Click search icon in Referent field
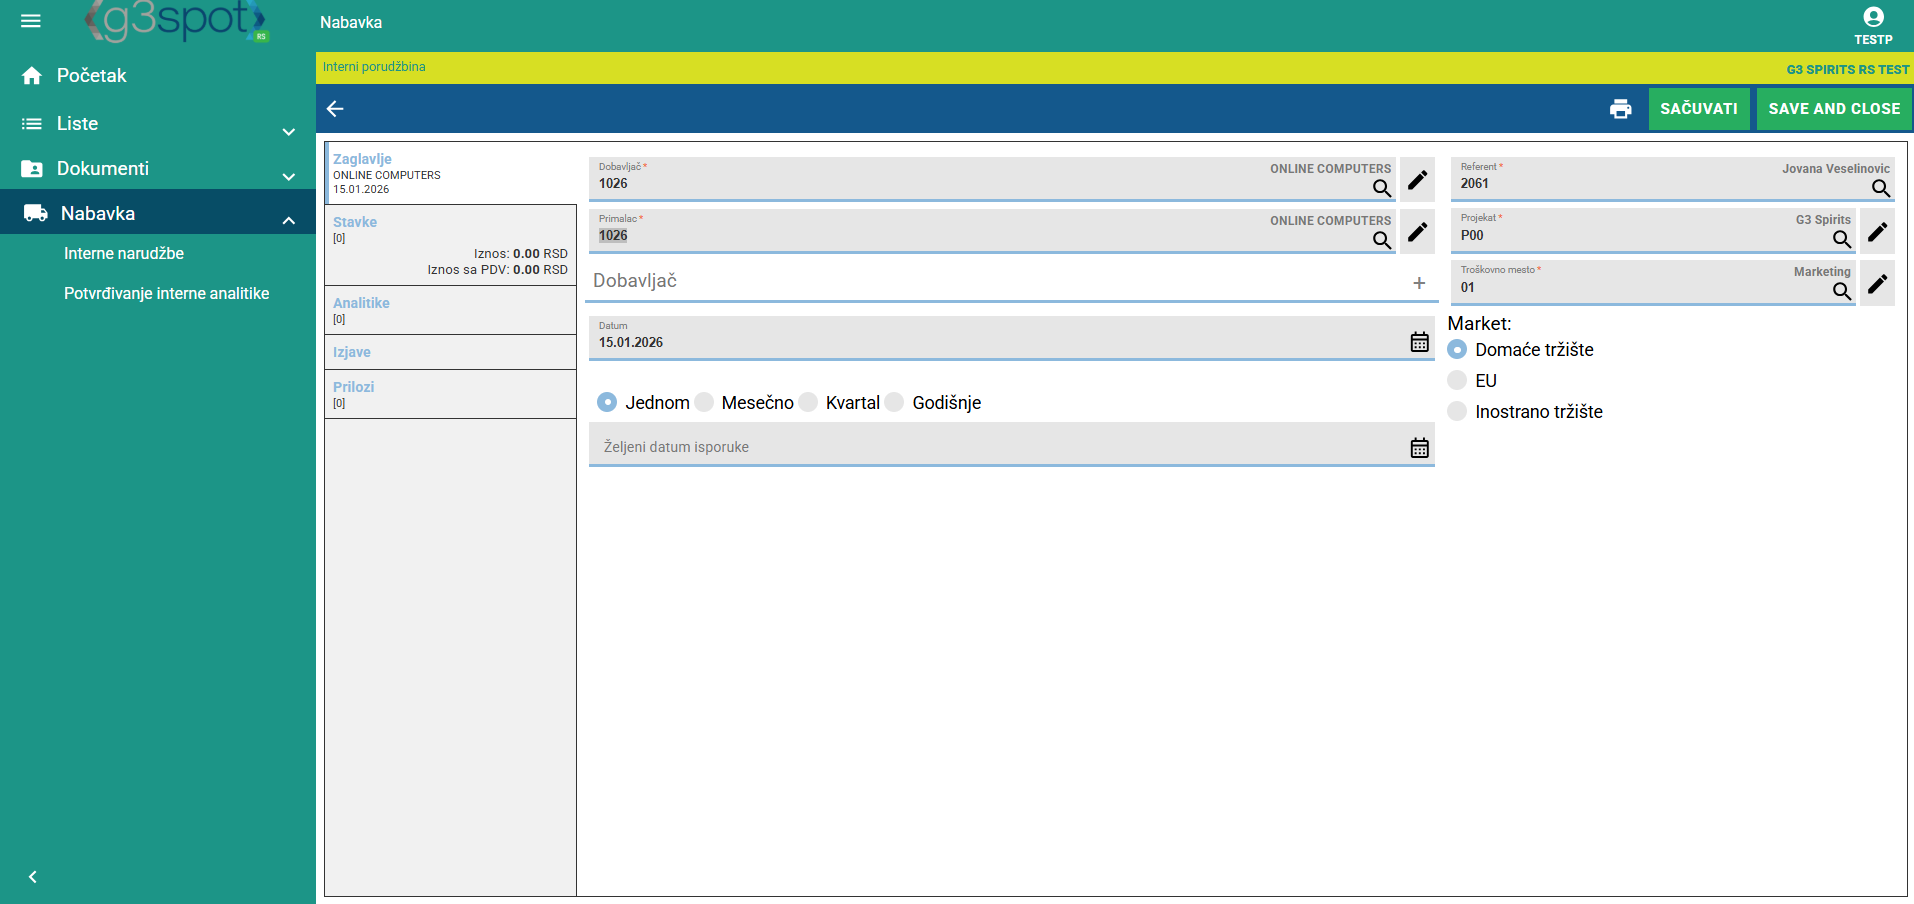This screenshot has width=1914, height=904. (1880, 188)
